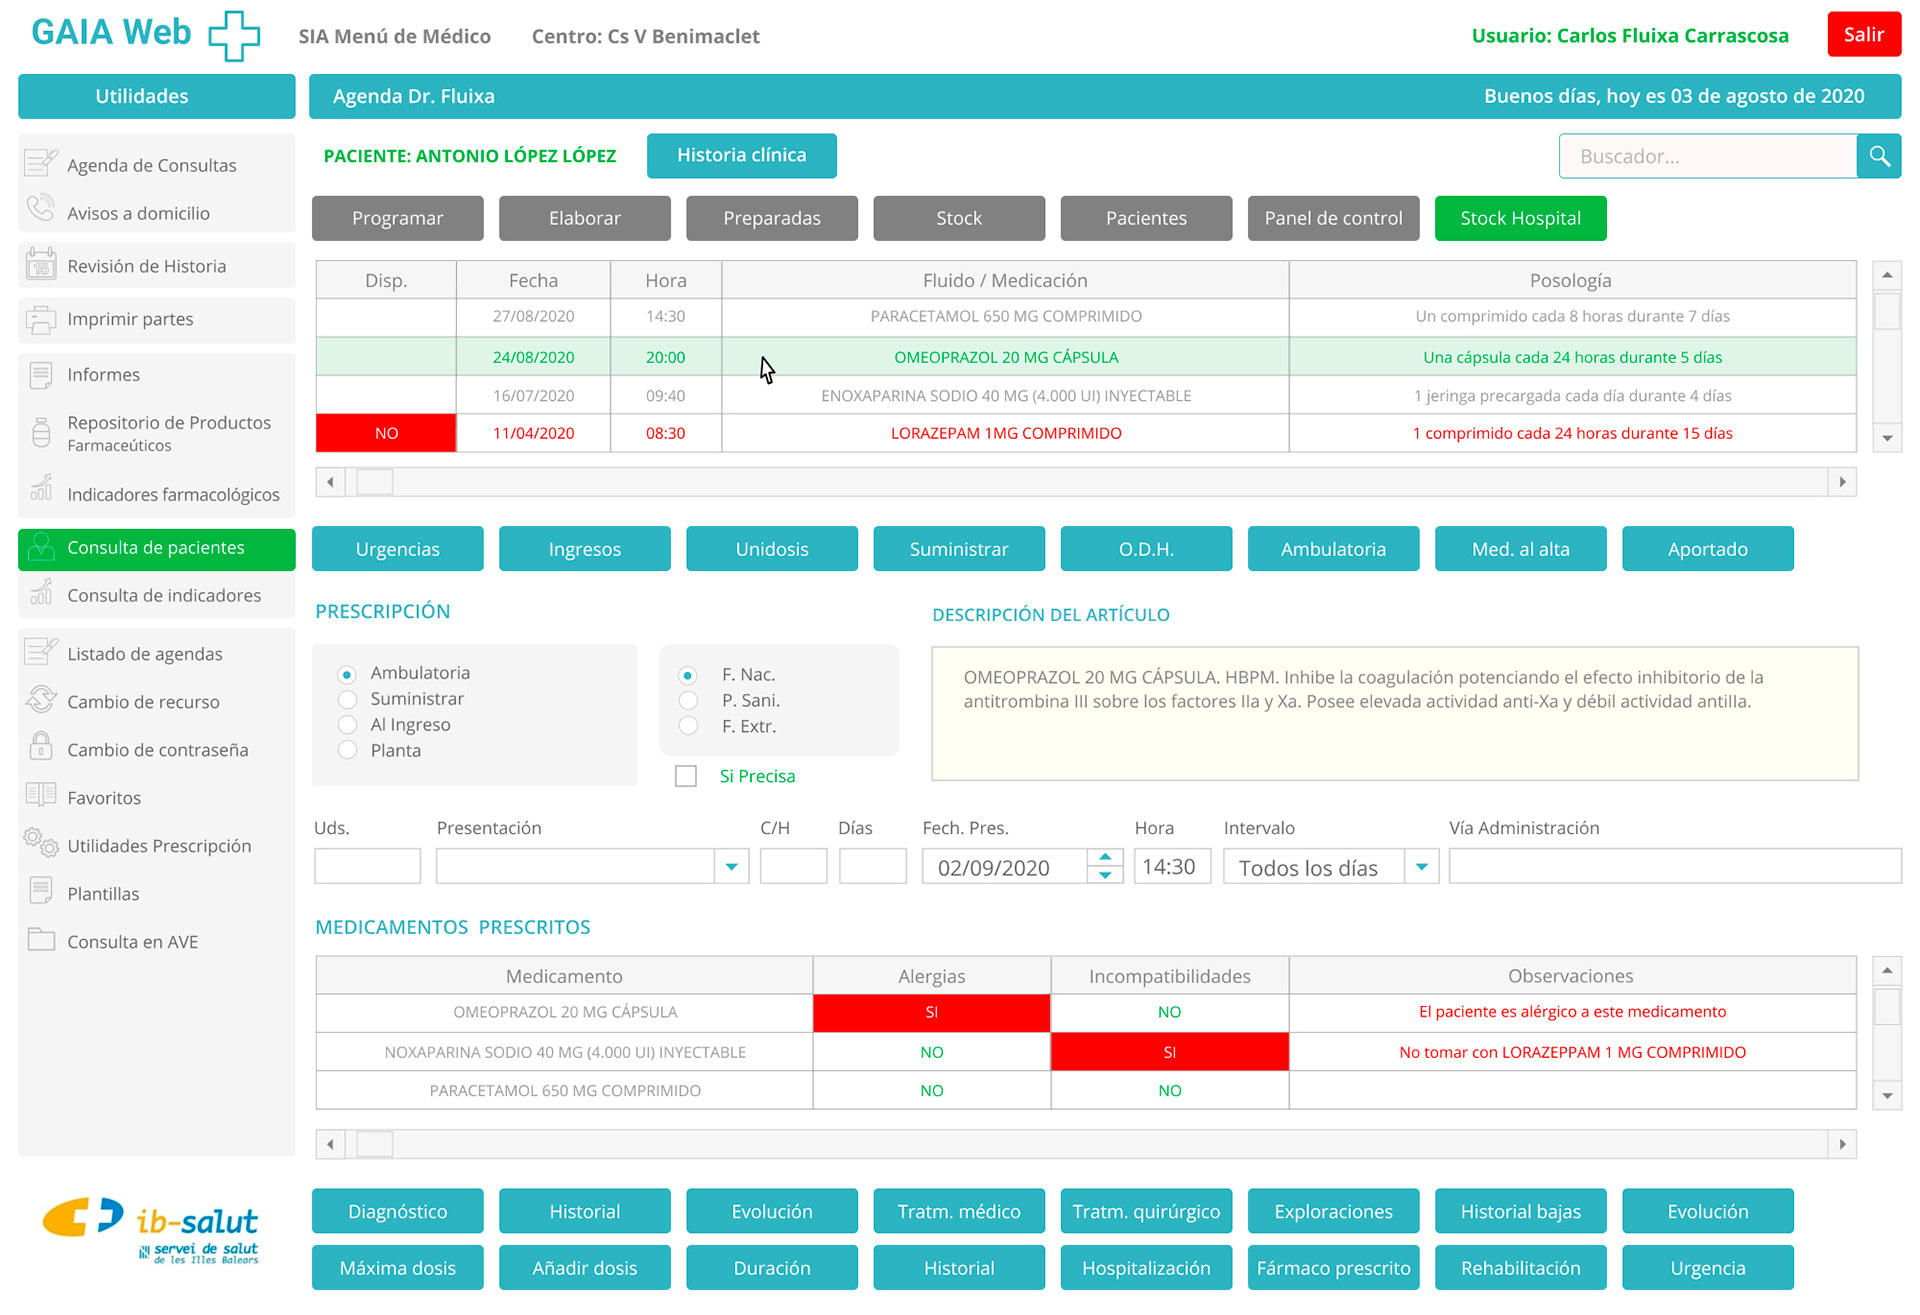The image size is (1920, 1315).
Task: Click the Favoritos book icon
Action: click(41, 795)
